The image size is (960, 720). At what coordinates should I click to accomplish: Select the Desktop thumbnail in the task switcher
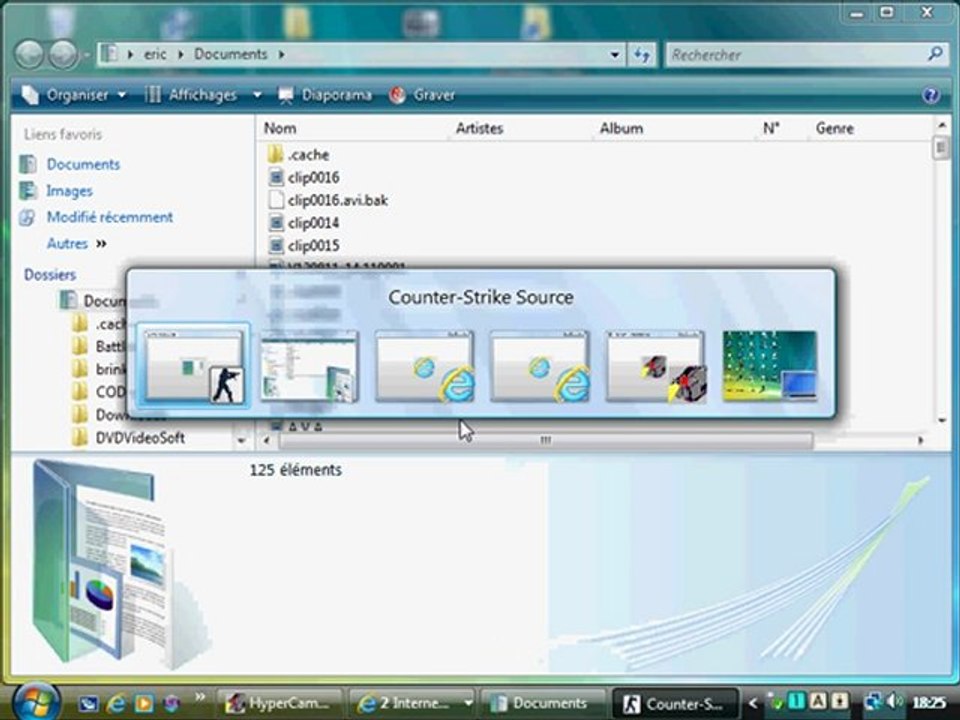[x=770, y=366]
